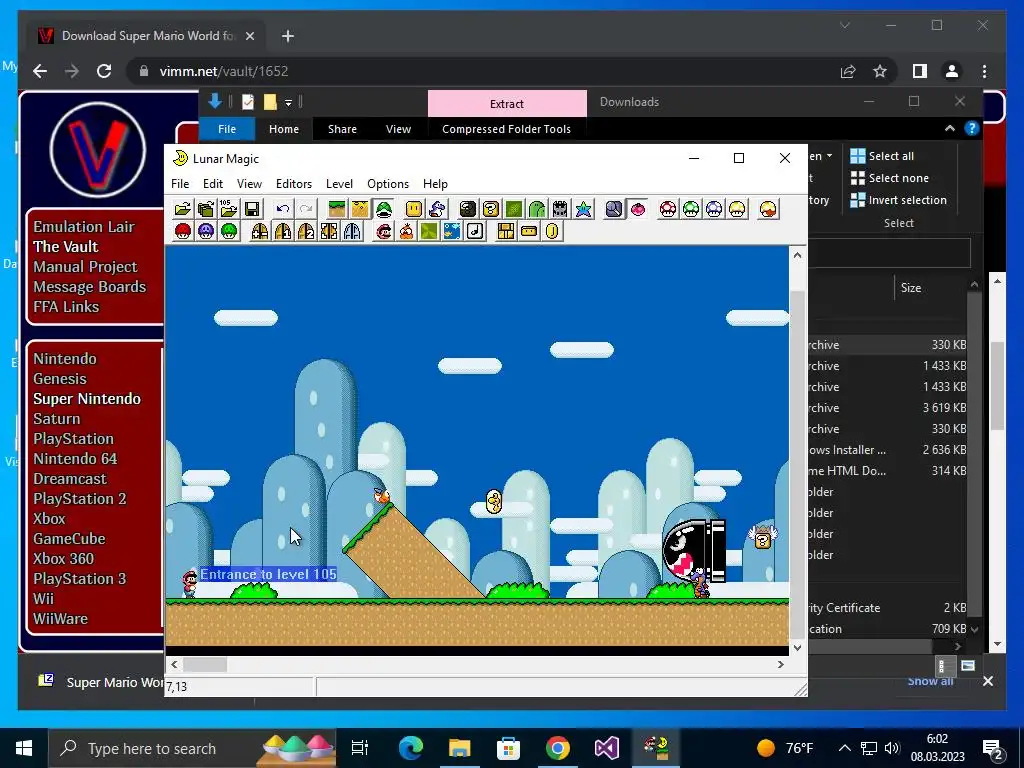This screenshot has height=768, width=1024.
Task: Open the Options menu in Lunar Magic
Action: (388, 184)
